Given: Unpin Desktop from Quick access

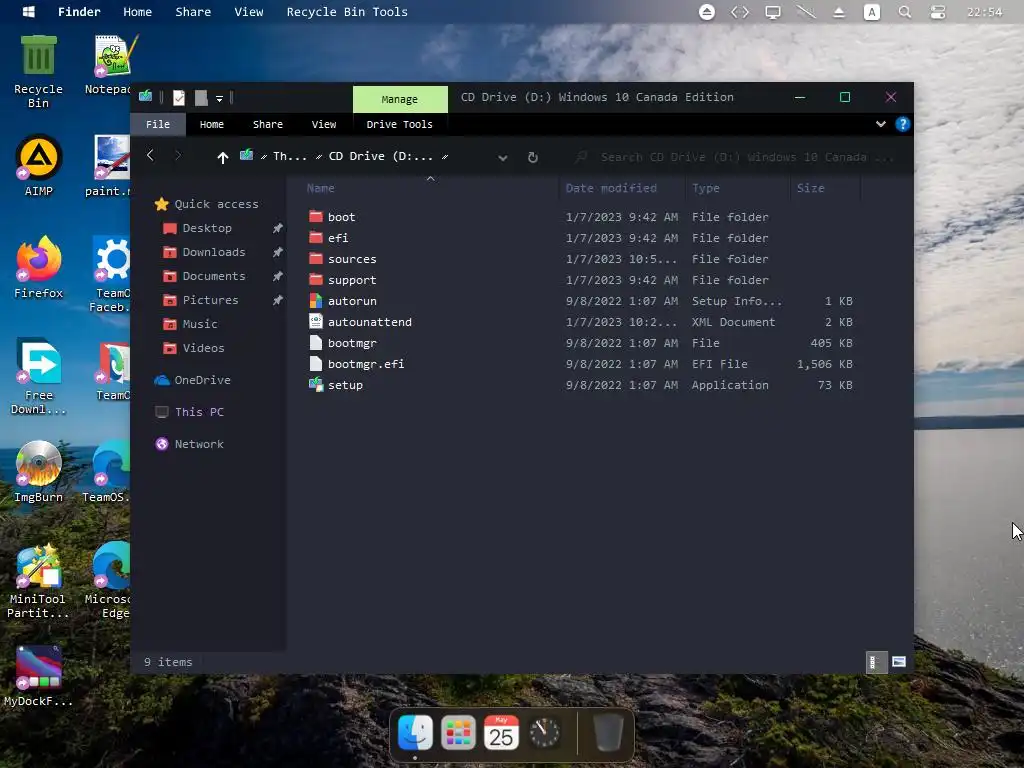Looking at the screenshot, I should [x=278, y=228].
